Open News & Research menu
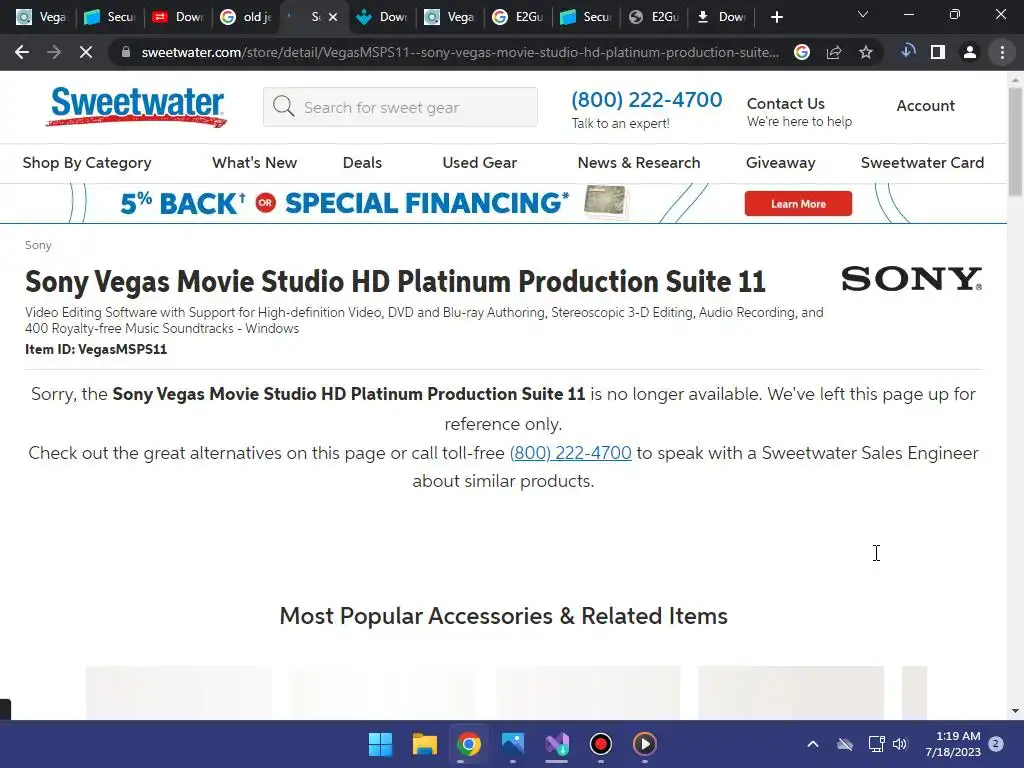Image resolution: width=1024 pixels, height=768 pixels. (639, 163)
